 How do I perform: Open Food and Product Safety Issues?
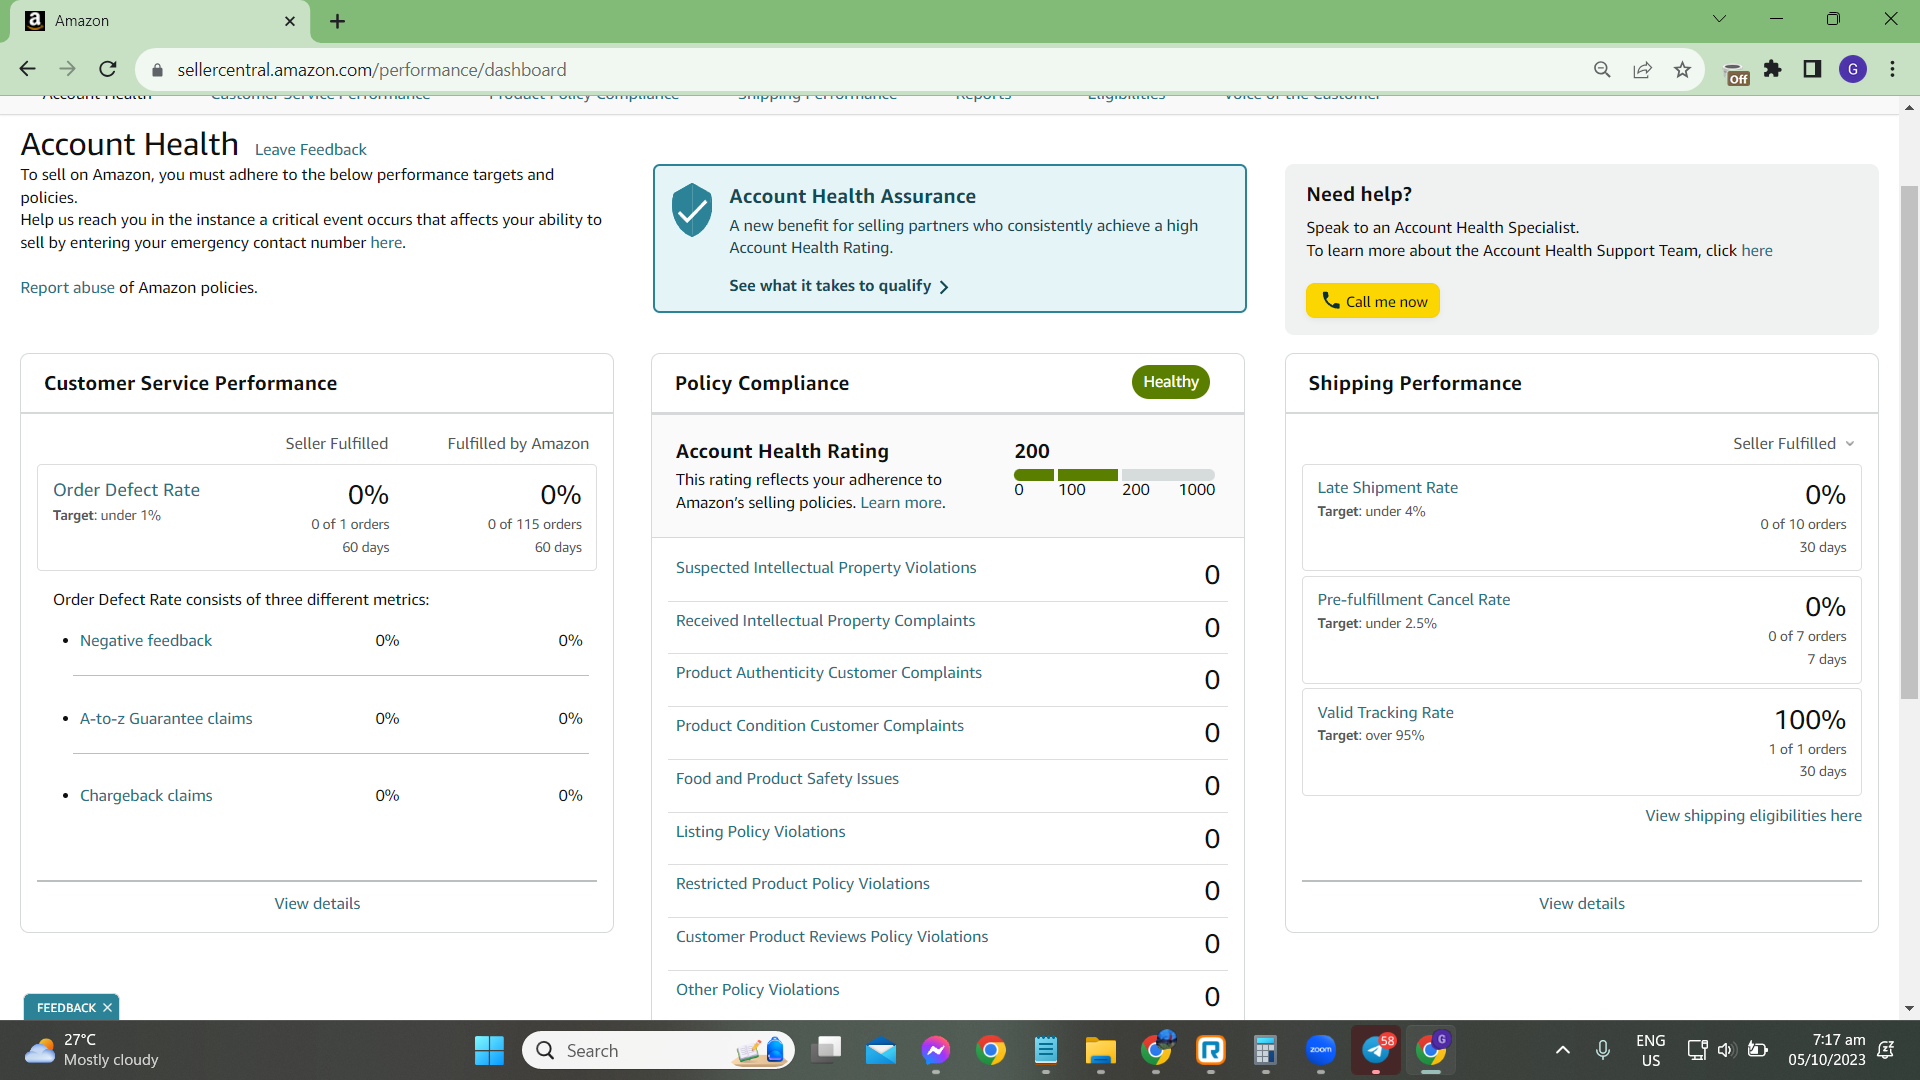click(787, 778)
